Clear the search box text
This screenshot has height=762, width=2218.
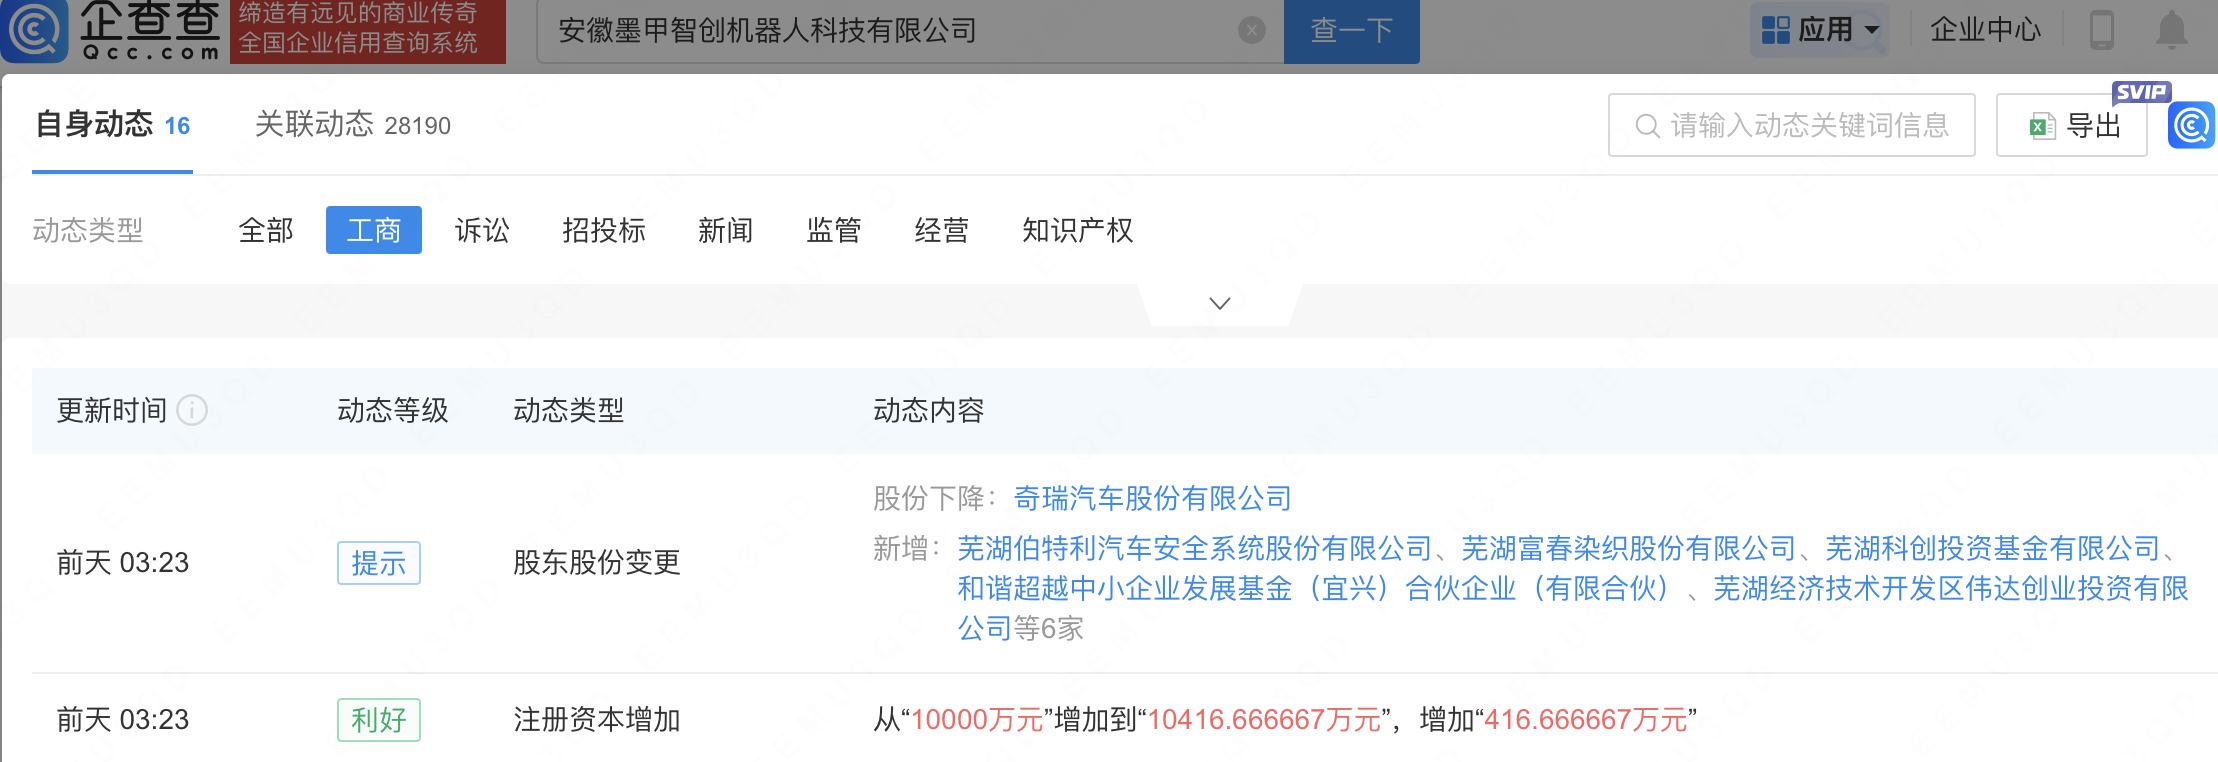click(x=1251, y=31)
